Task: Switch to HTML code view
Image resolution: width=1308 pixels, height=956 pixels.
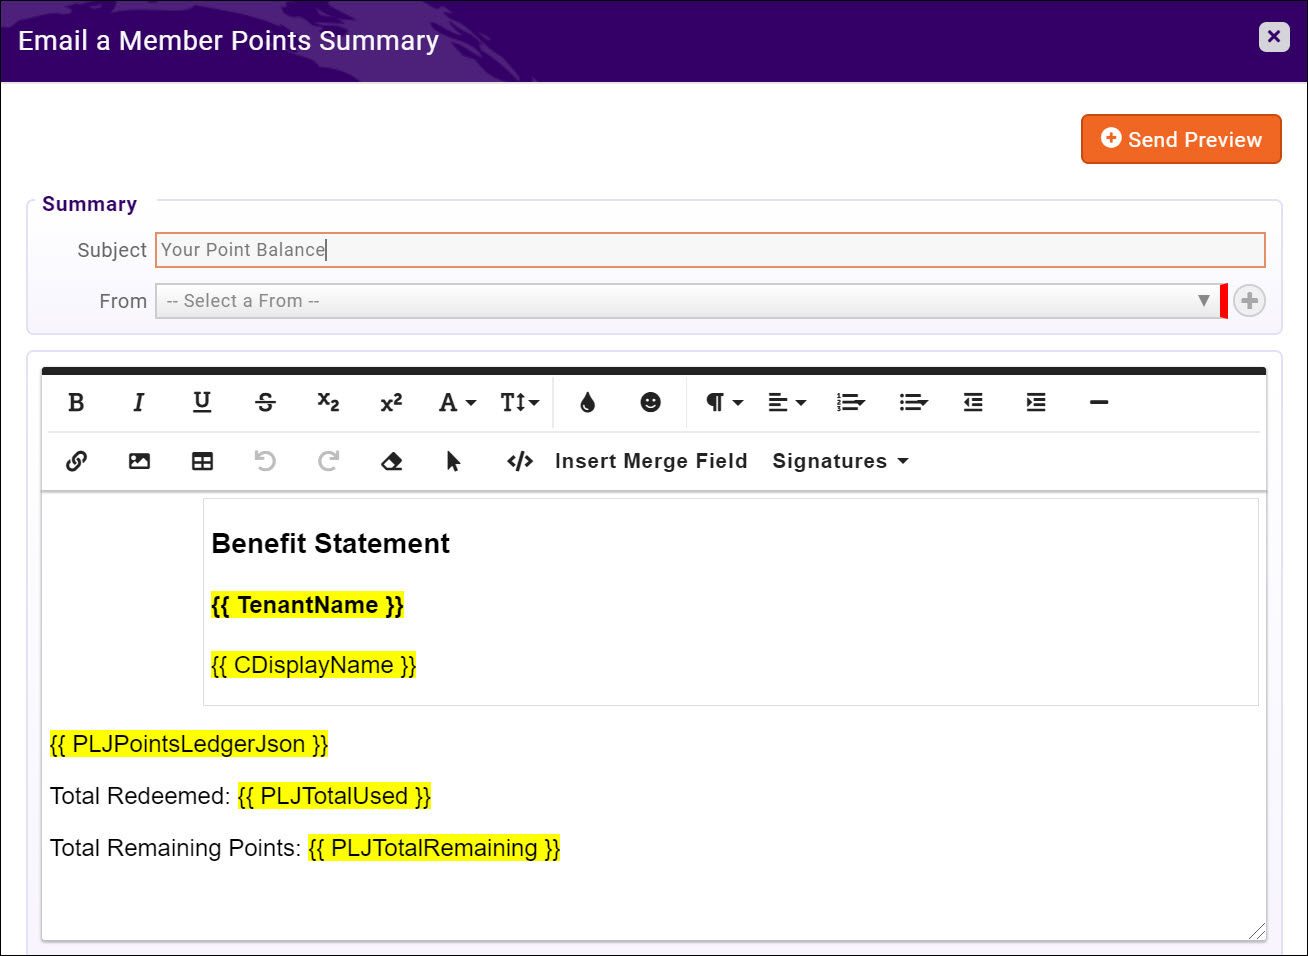Action: pyautogui.click(x=520, y=461)
